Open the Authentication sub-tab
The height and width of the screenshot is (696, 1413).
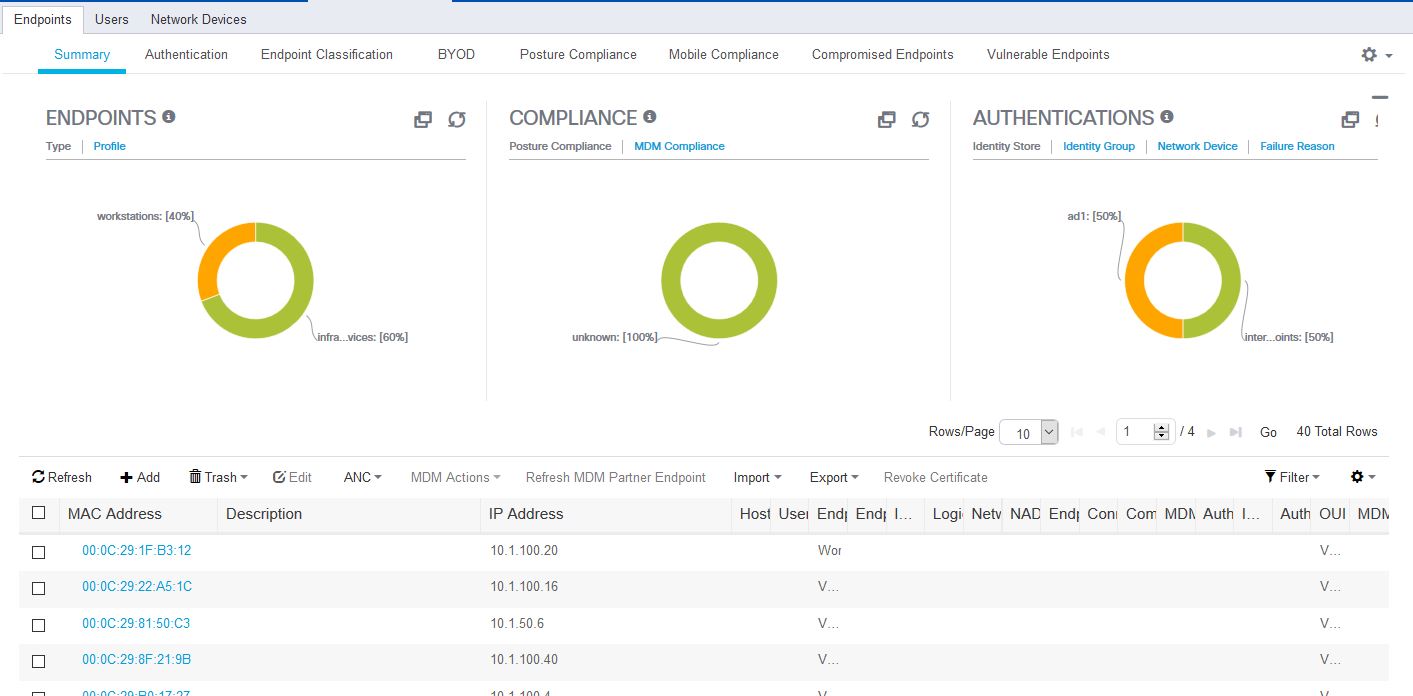(186, 54)
